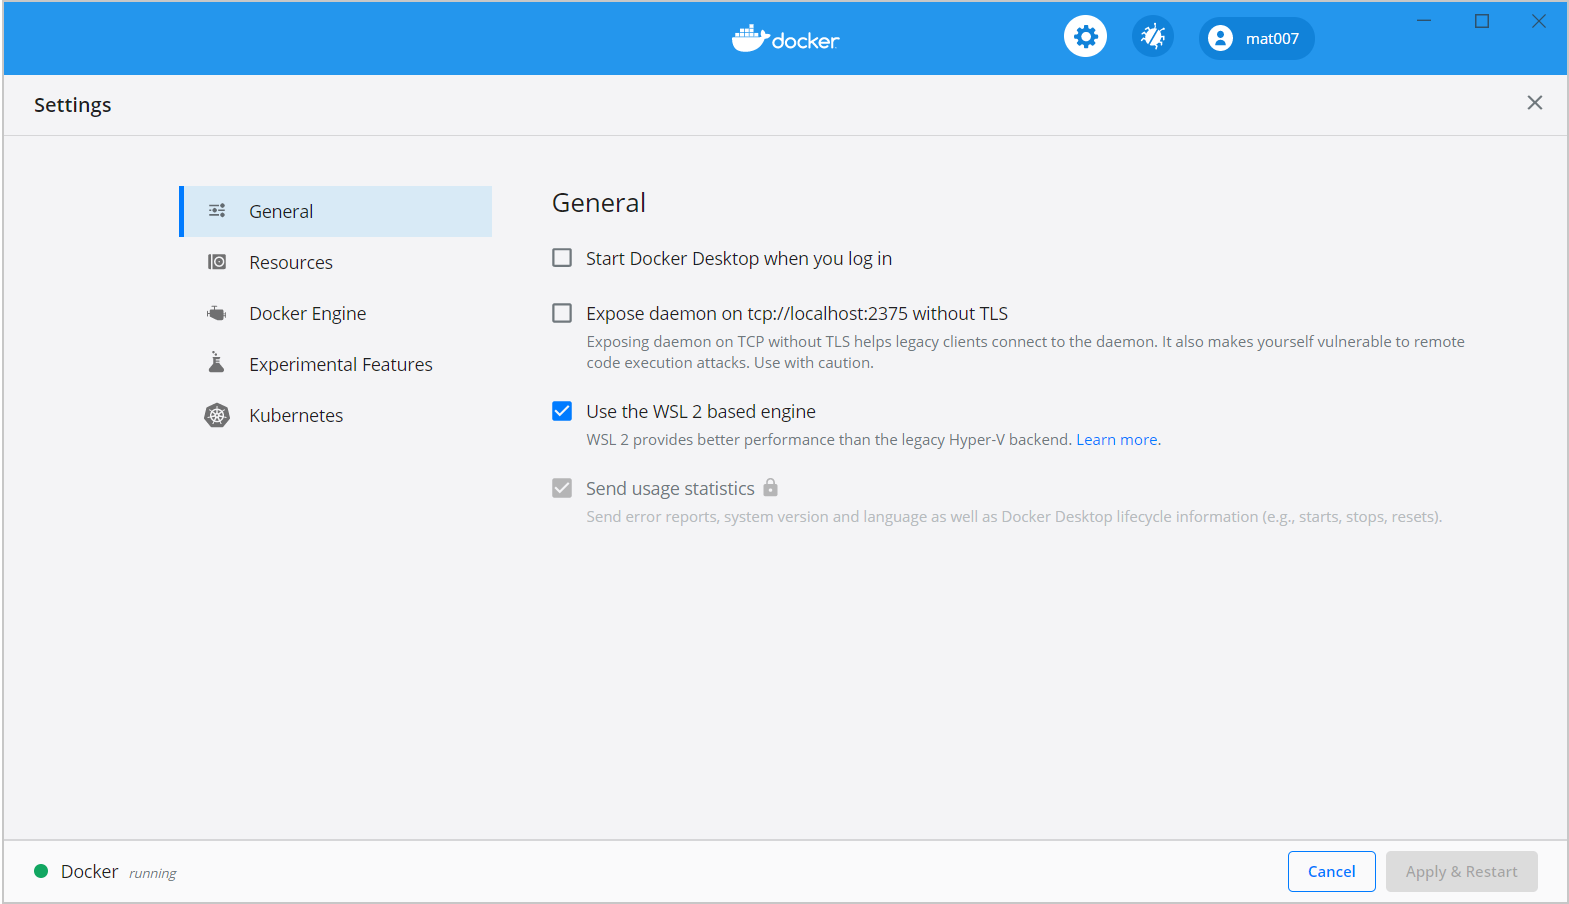
Task: Click the Experimental Features flask icon
Action: [x=216, y=363]
